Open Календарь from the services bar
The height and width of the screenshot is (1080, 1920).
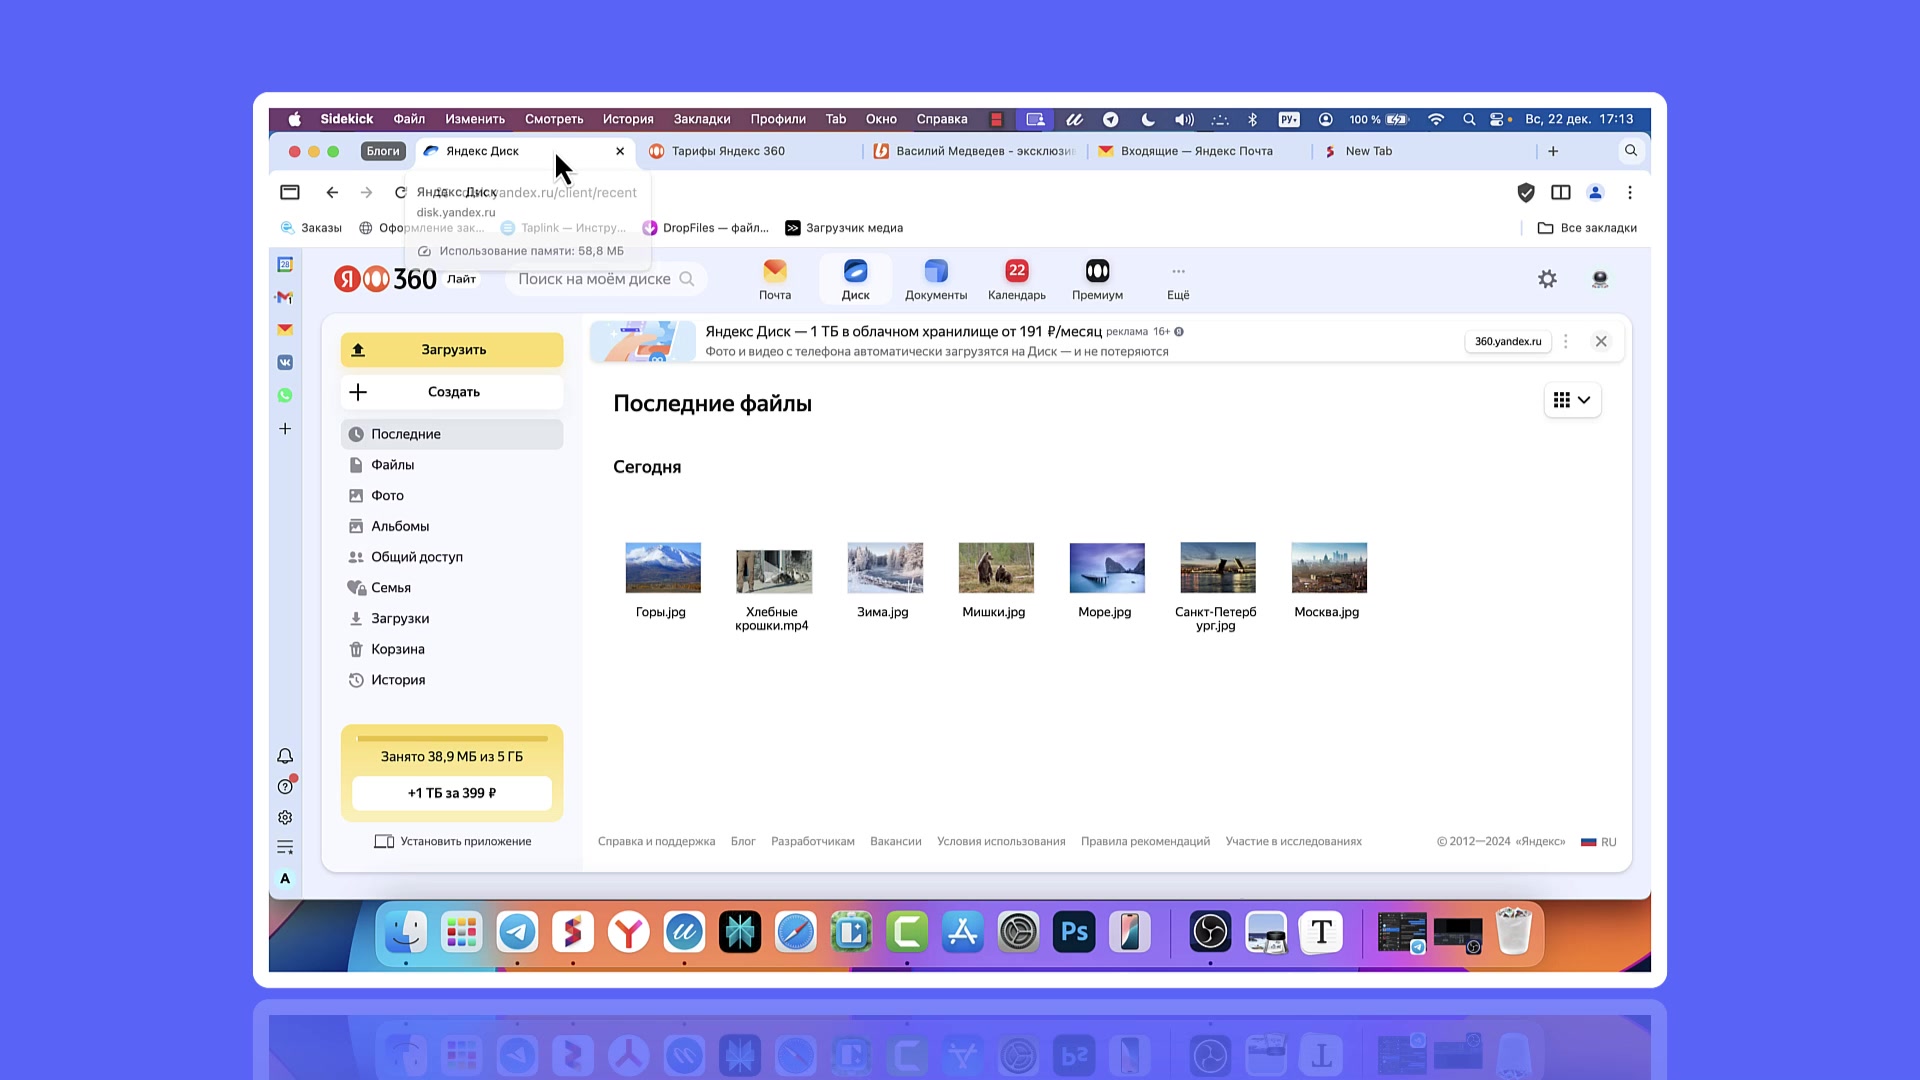click(x=1015, y=279)
